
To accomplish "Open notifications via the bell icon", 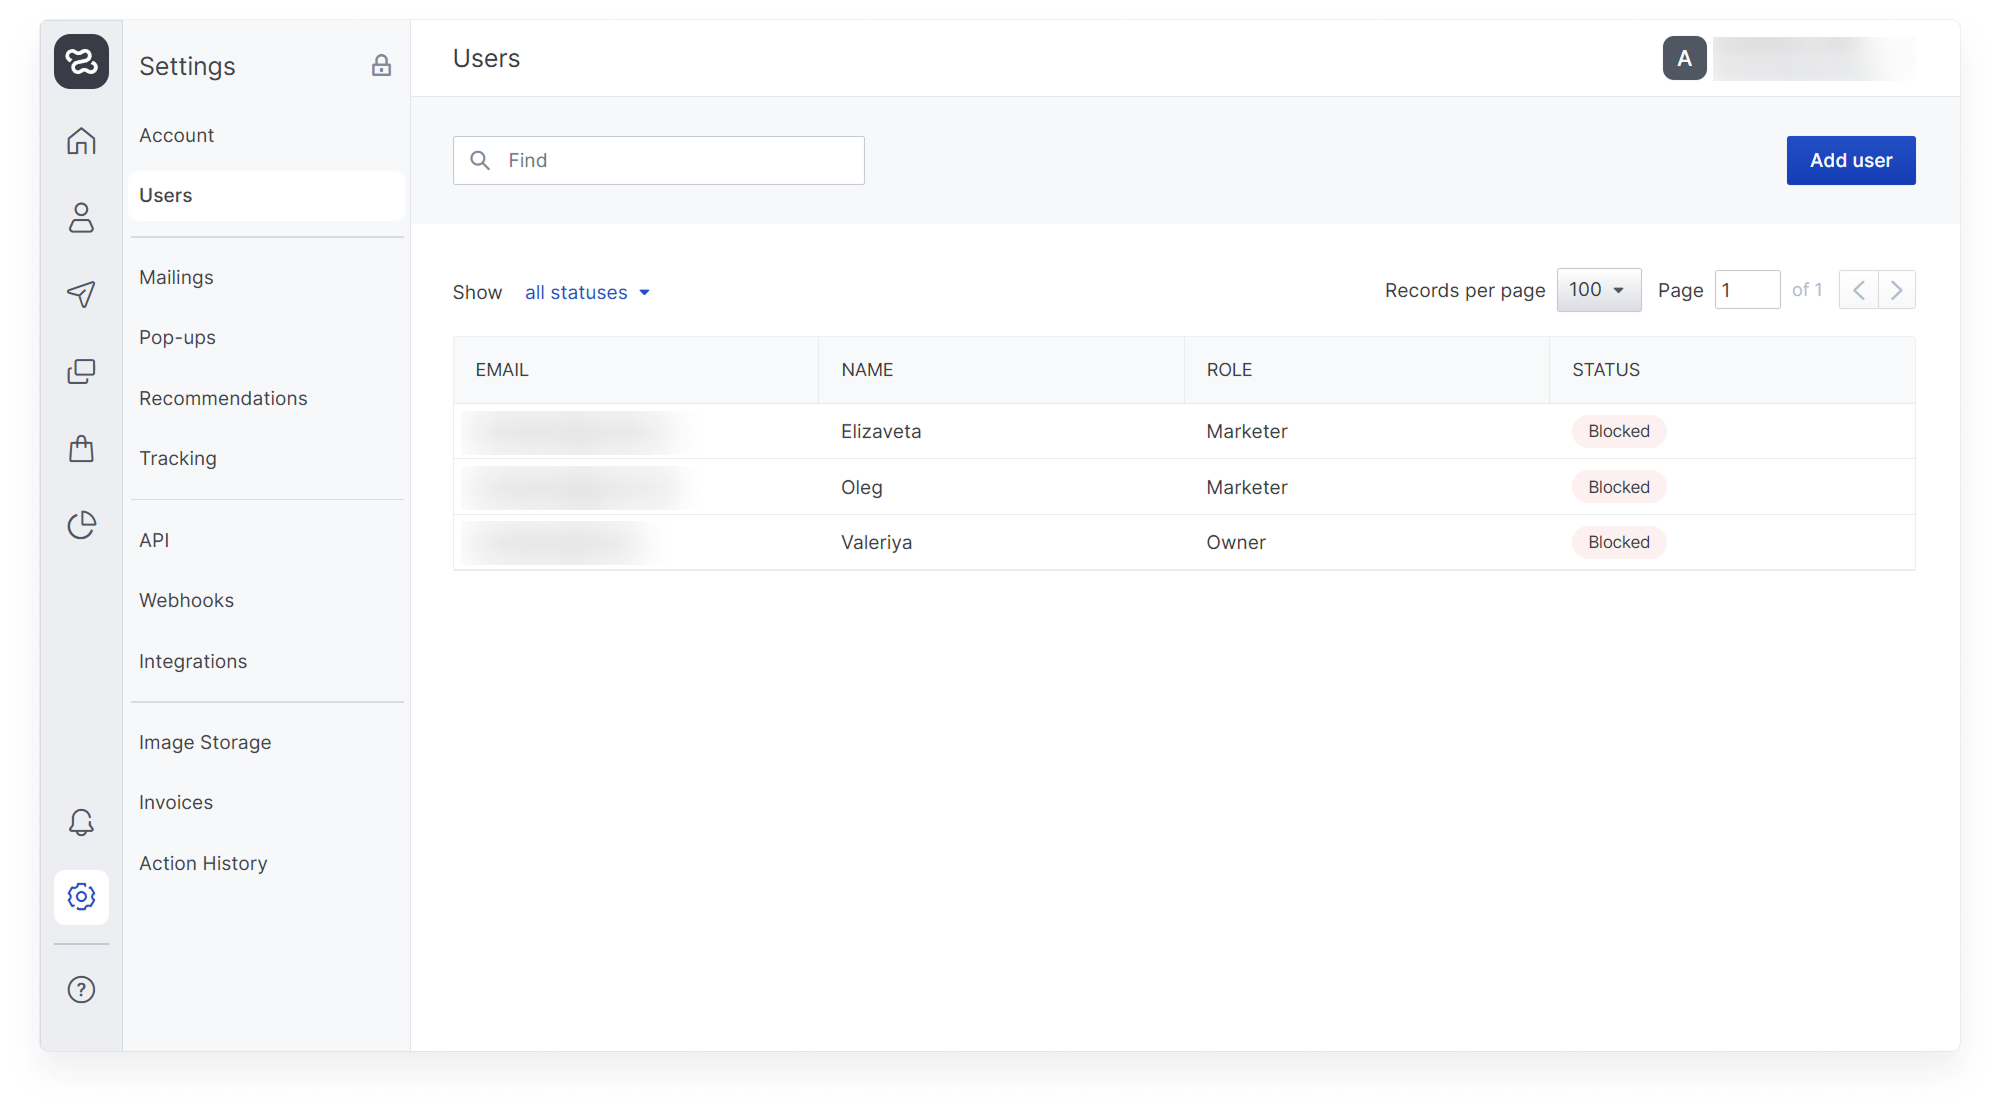I will coord(81,822).
